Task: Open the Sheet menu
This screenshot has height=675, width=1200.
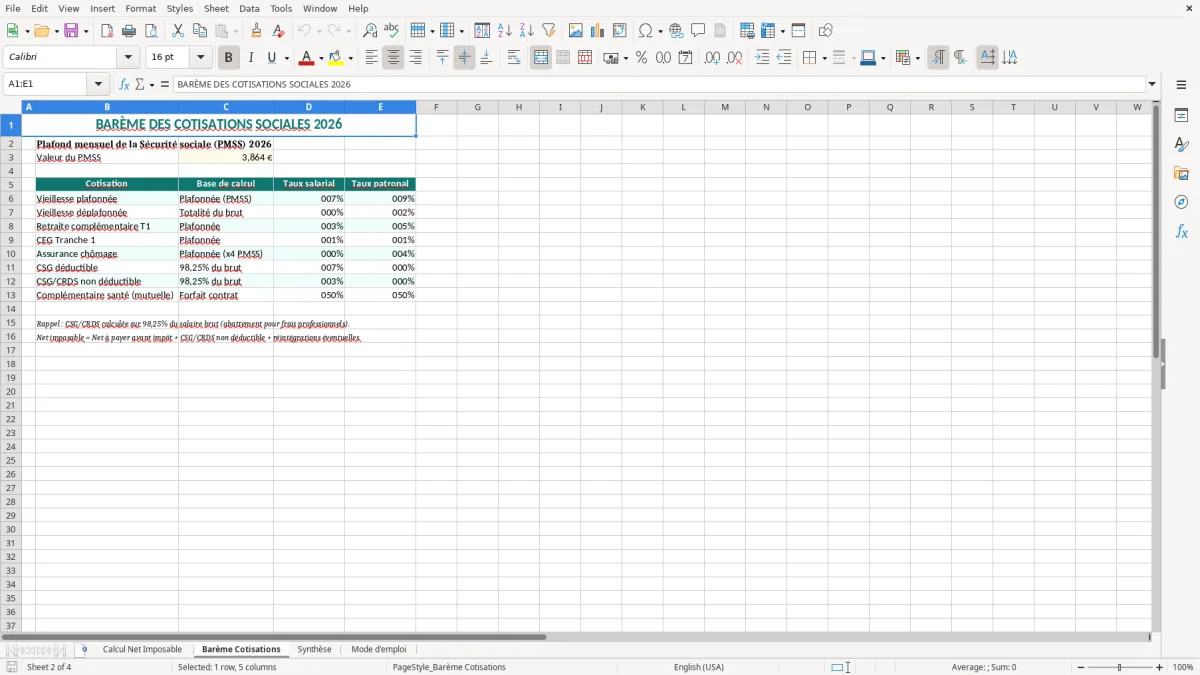Action: (x=216, y=8)
